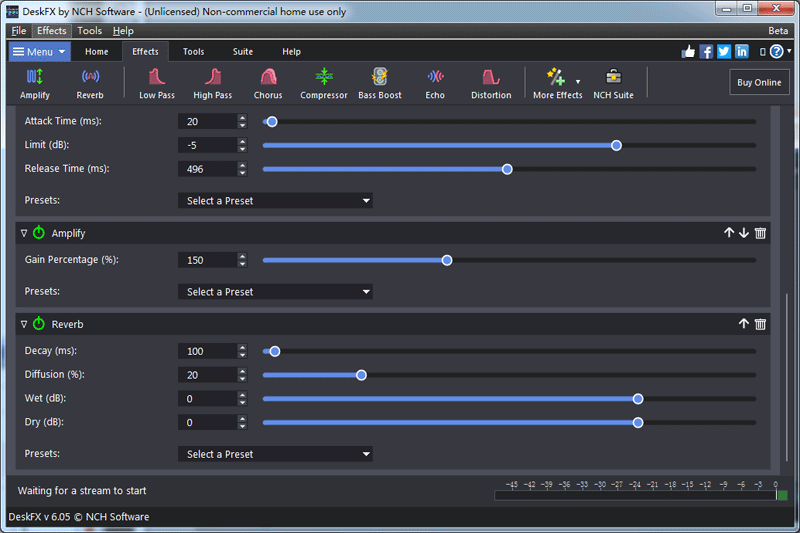This screenshot has height=533, width=800.
Task: Click the Gain Percentage slider handle
Action: pos(447,260)
